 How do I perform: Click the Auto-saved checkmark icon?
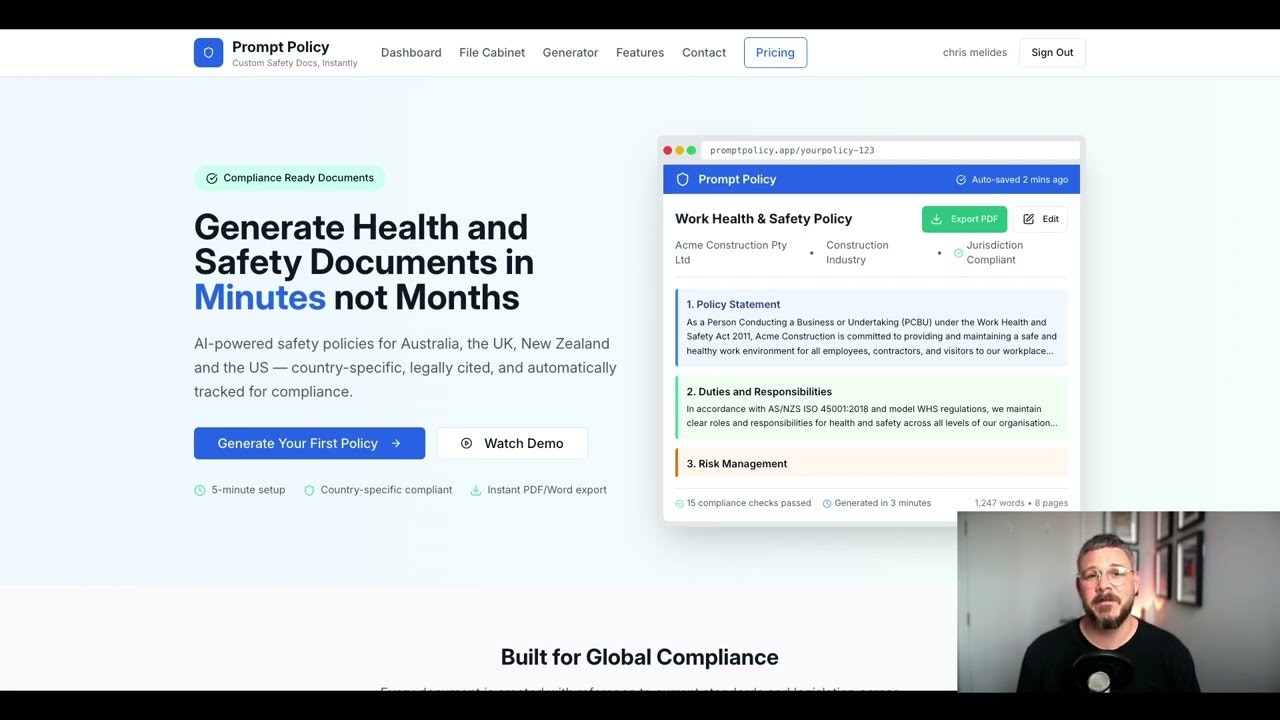[x=961, y=180]
